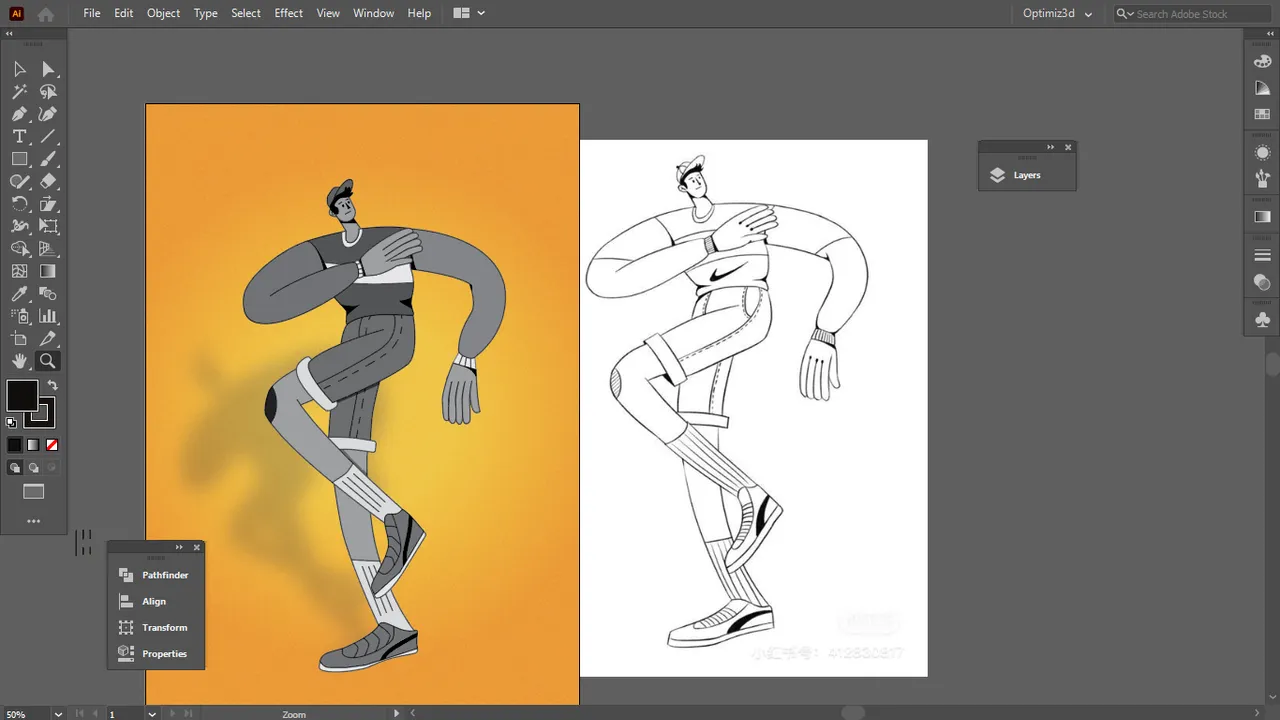Select the Direct Selection tool
The width and height of the screenshot is (1280, 720).
pos(47,69)
